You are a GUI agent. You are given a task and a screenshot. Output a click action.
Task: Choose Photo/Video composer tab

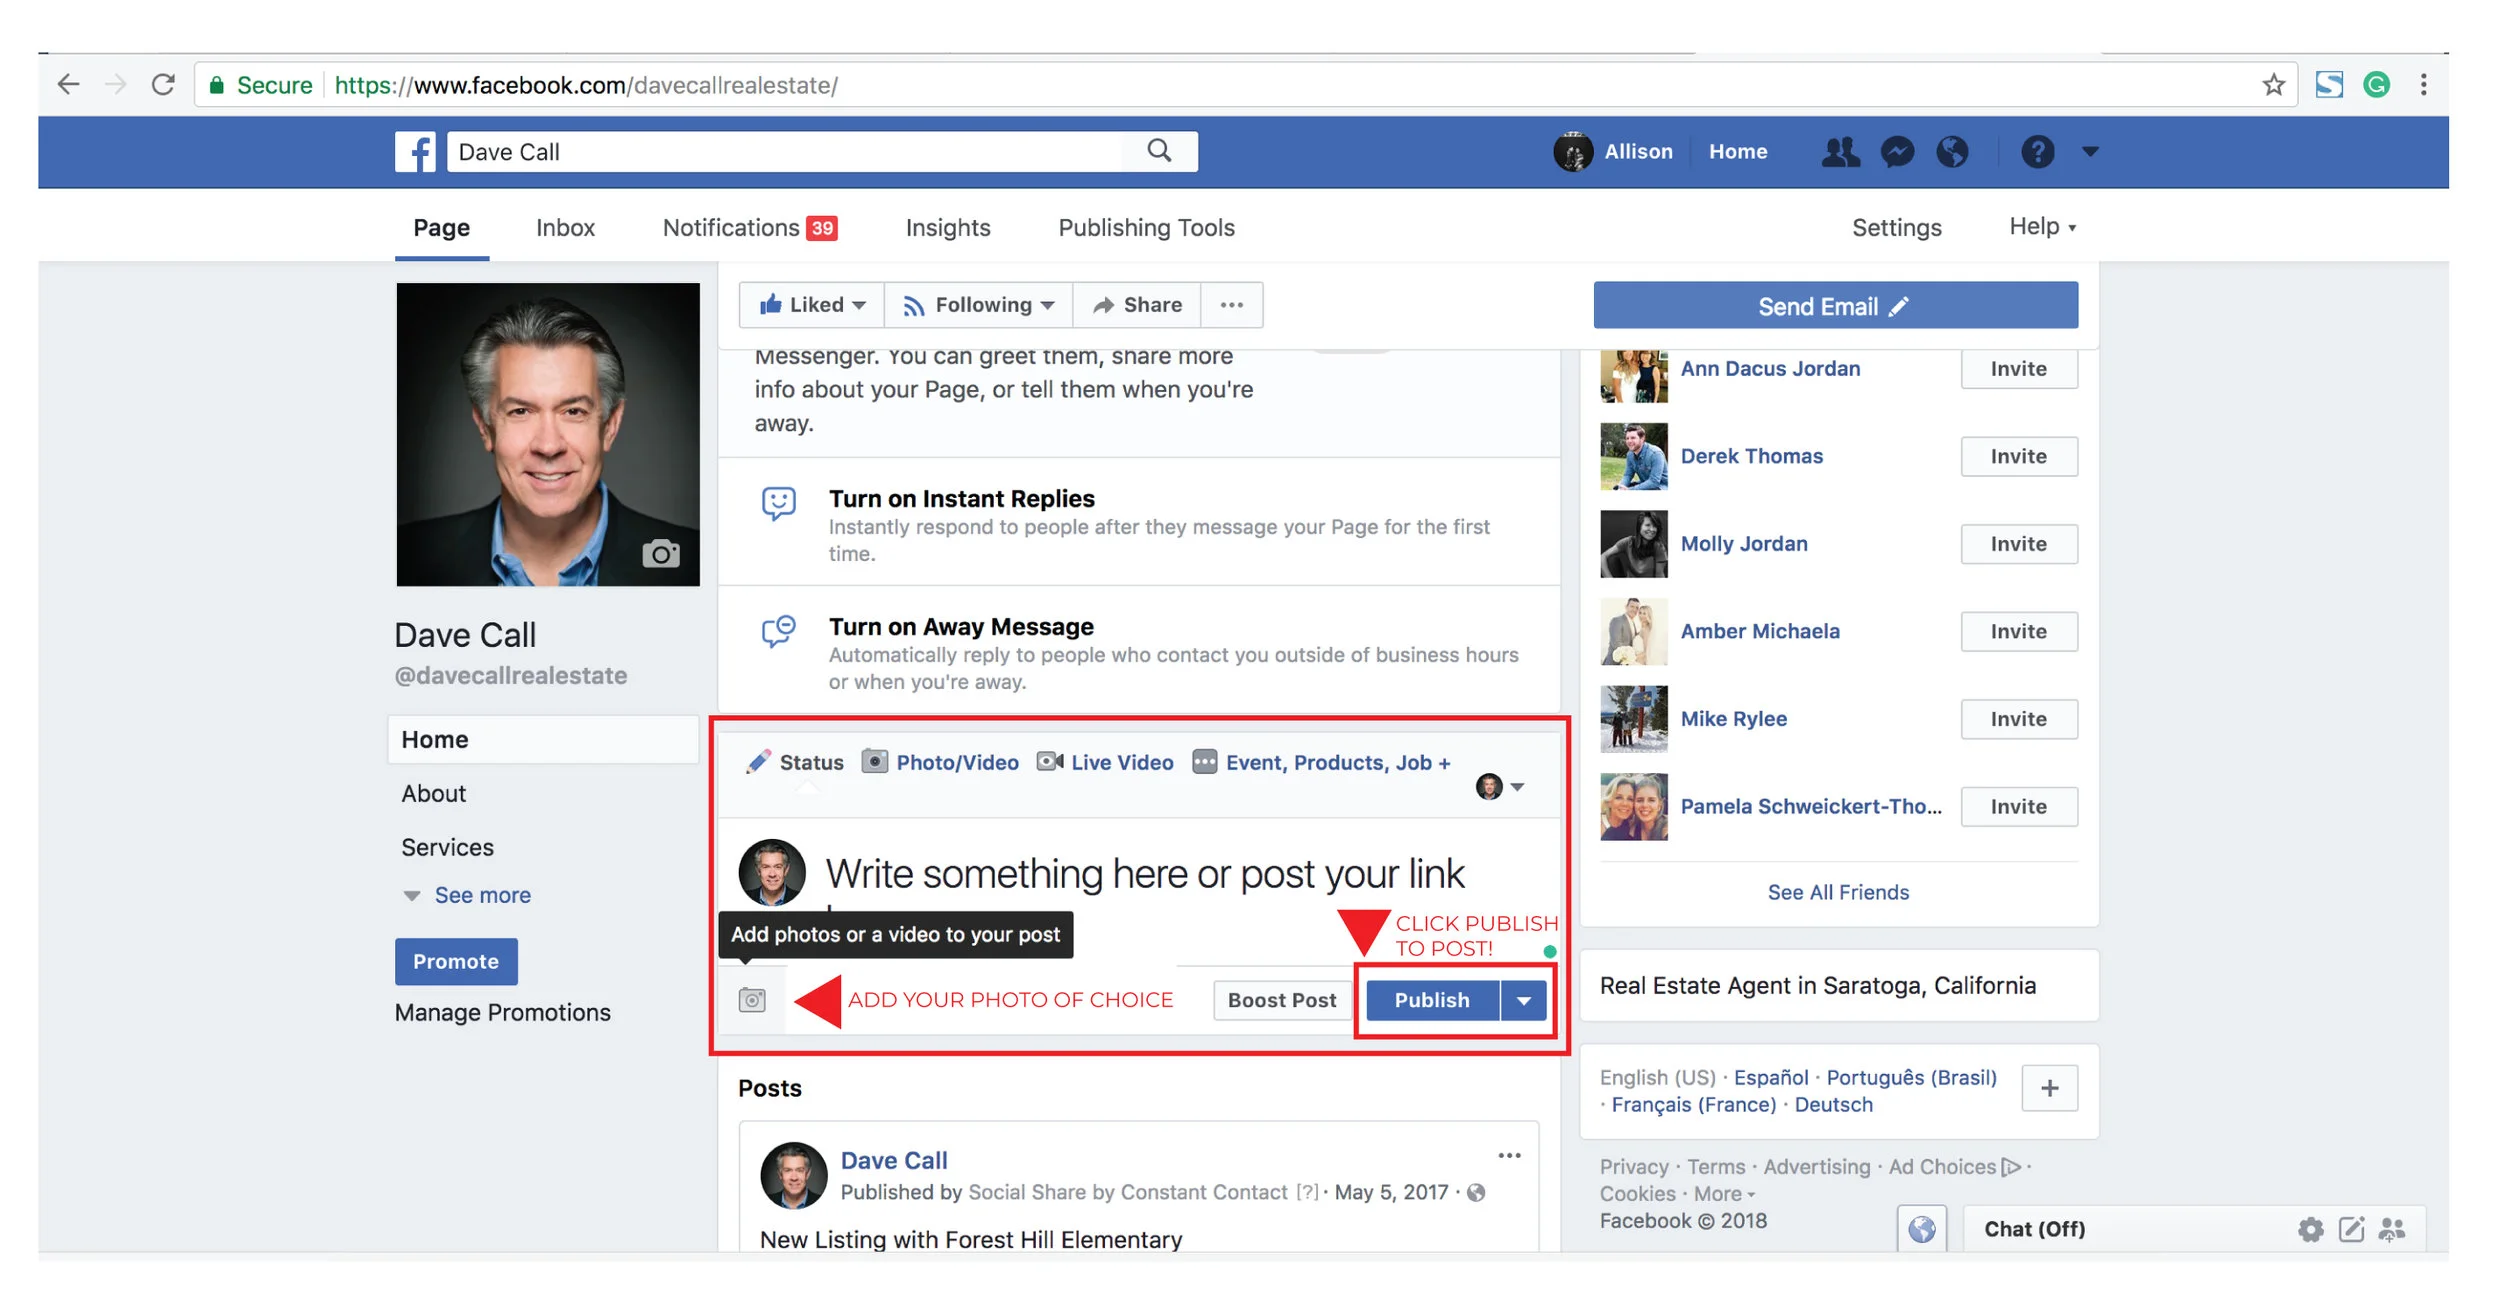coord(940,763)
